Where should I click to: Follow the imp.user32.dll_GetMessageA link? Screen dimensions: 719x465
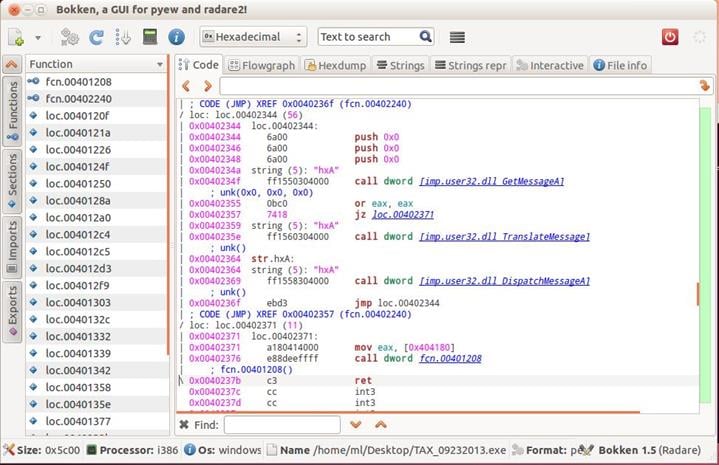(x=492, y=181)
